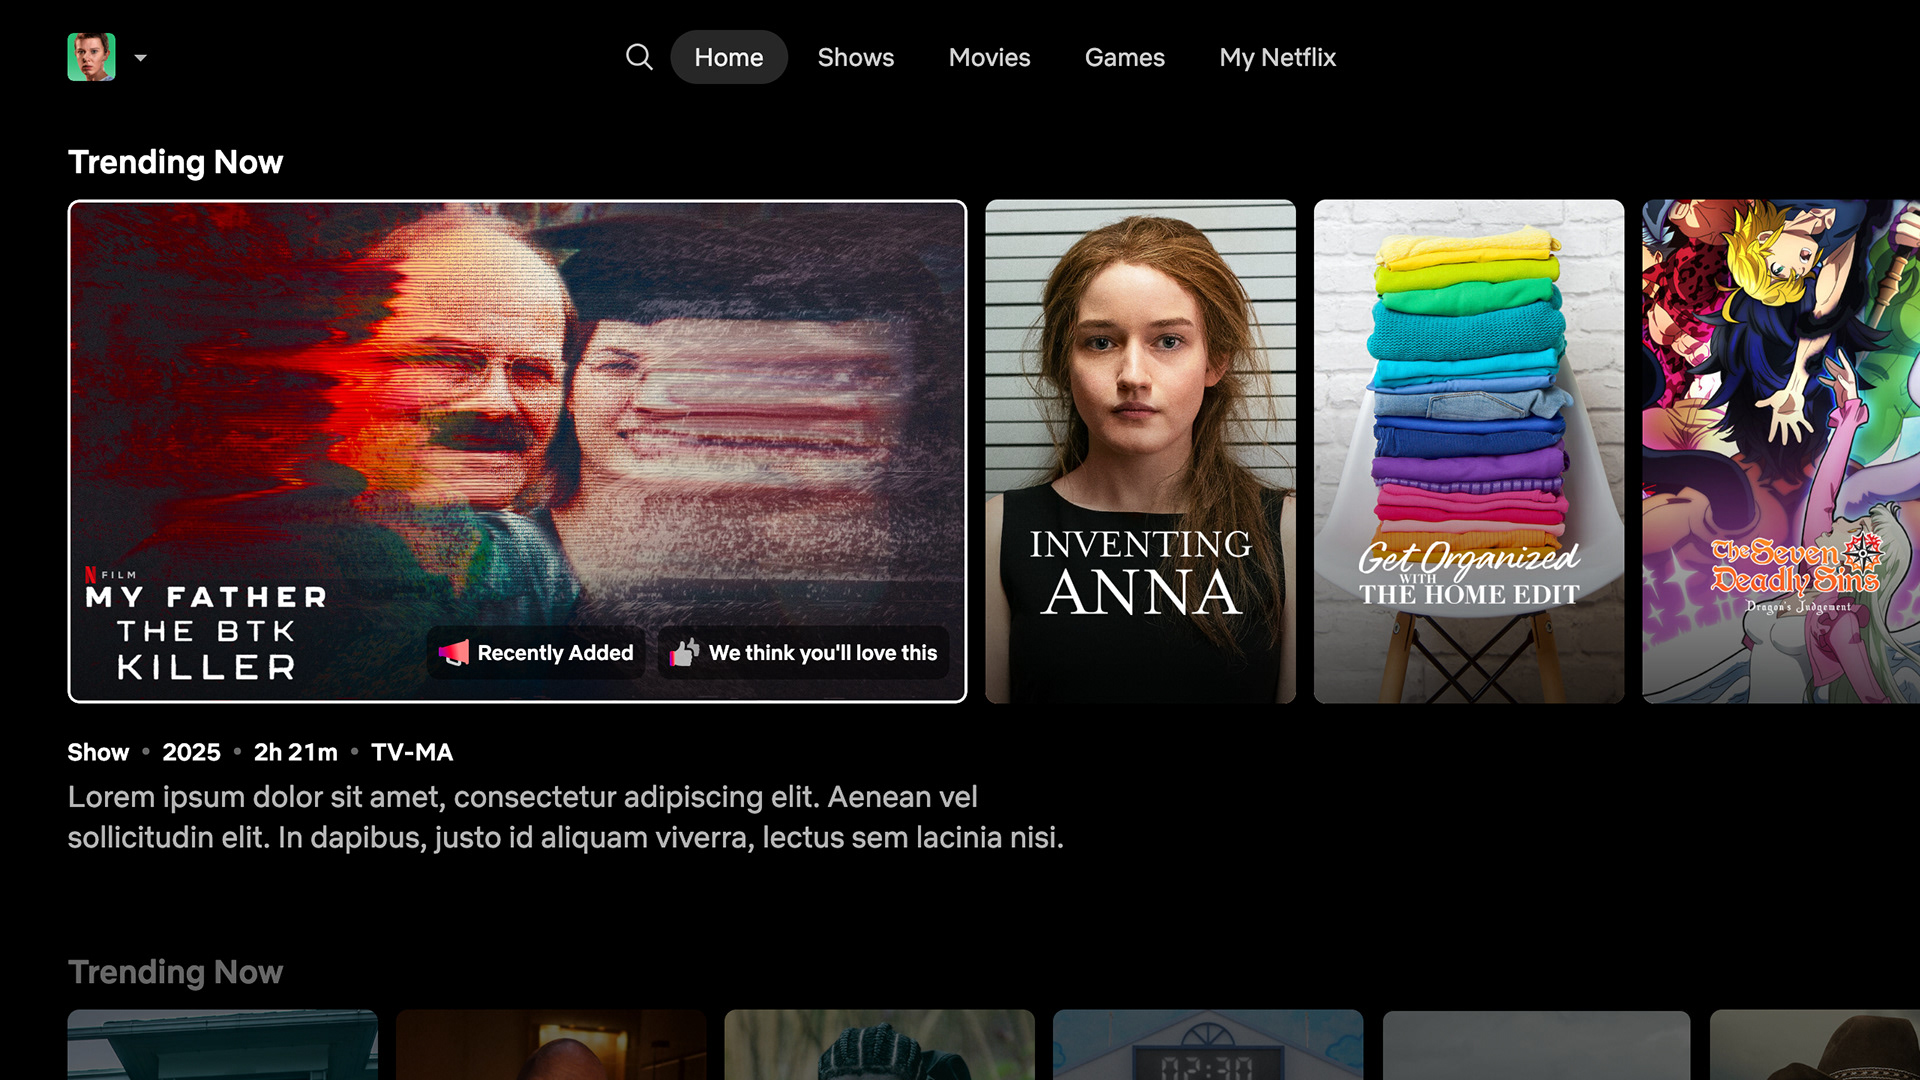Click the We think you'll love this badge

(822, 653)
